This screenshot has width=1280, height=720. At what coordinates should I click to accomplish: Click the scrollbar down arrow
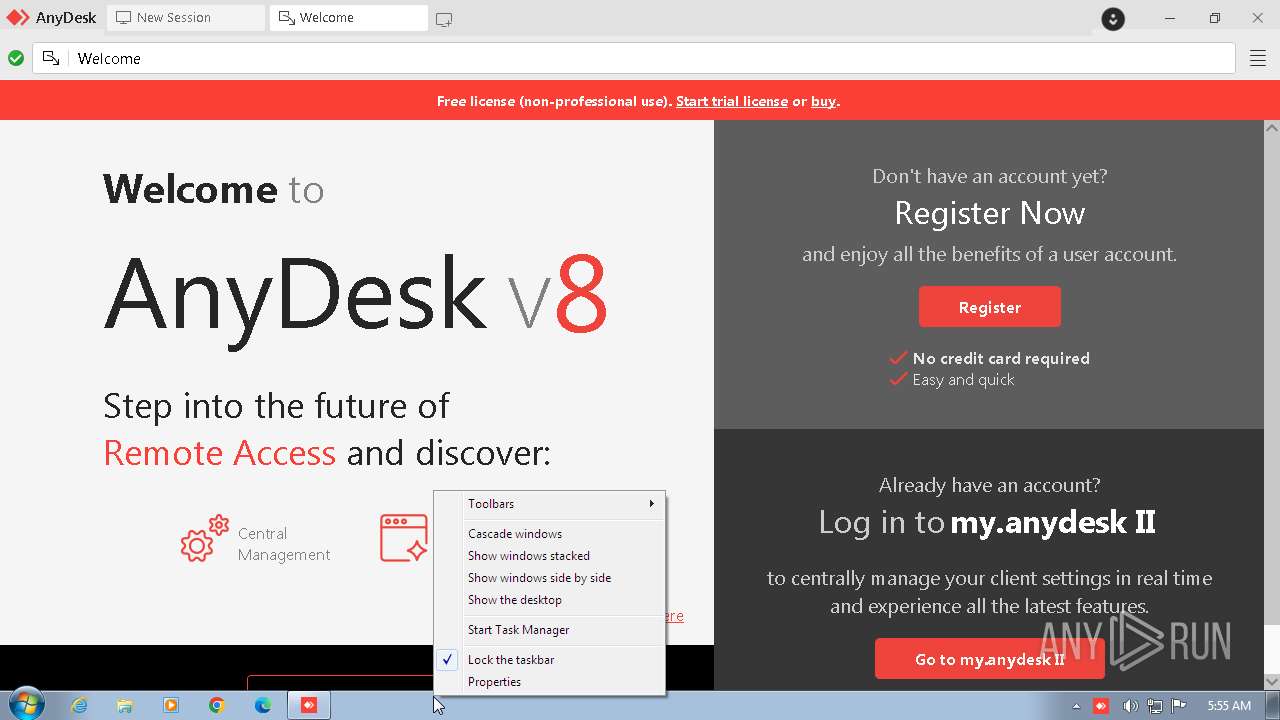click(1272, 682)
